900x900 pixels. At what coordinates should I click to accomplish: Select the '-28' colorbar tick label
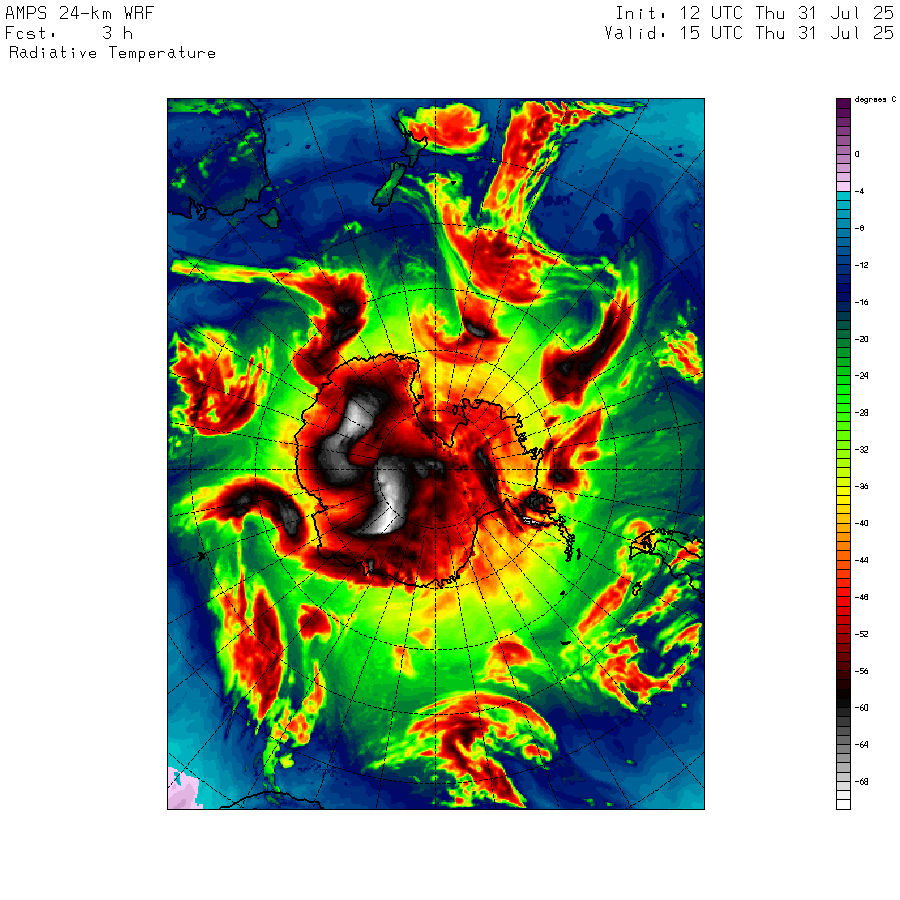862,413
